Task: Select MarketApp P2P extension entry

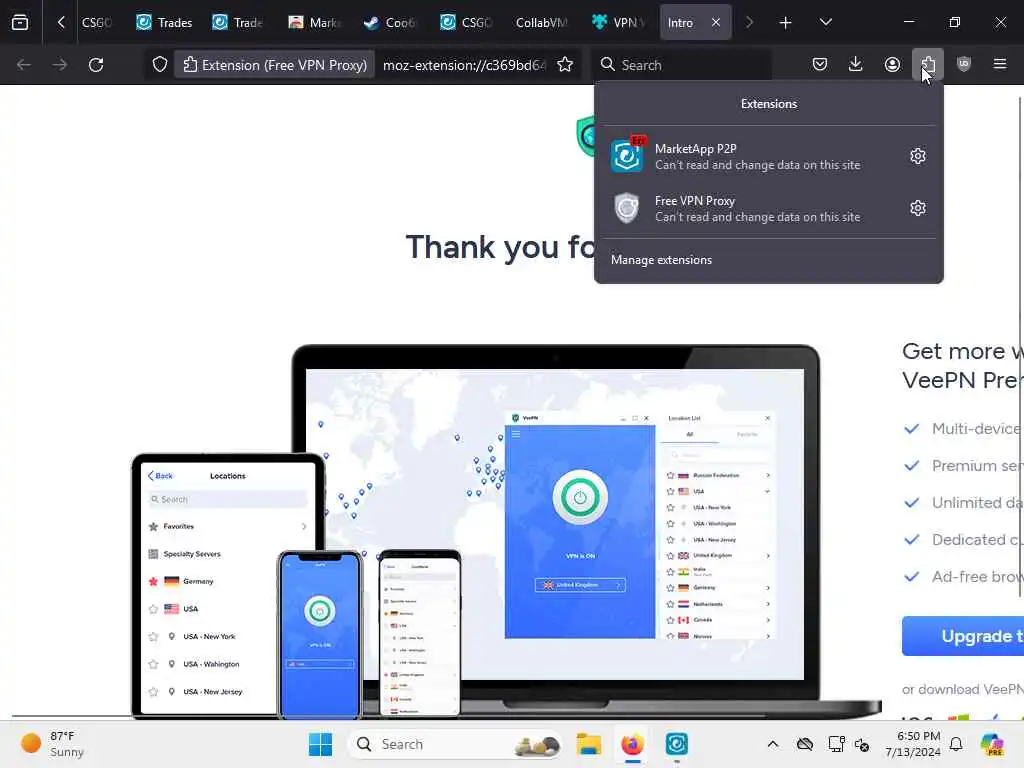Action: click(751, 156)
